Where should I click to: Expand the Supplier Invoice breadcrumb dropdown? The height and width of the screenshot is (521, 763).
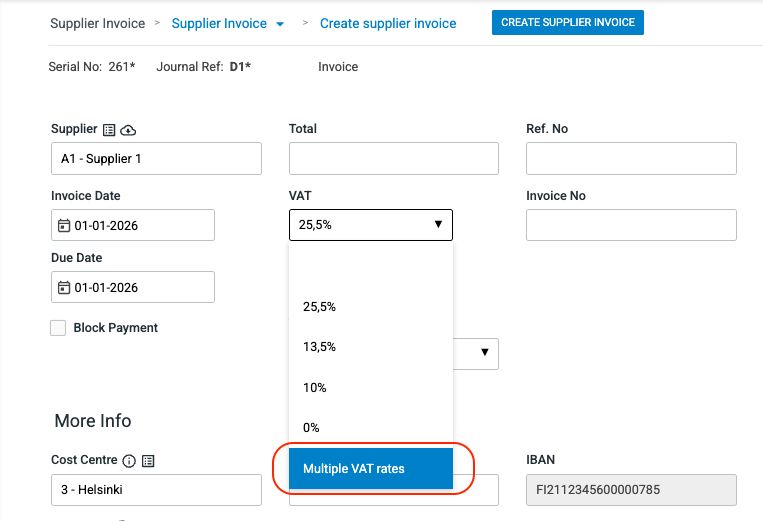[x=280, y=24]
